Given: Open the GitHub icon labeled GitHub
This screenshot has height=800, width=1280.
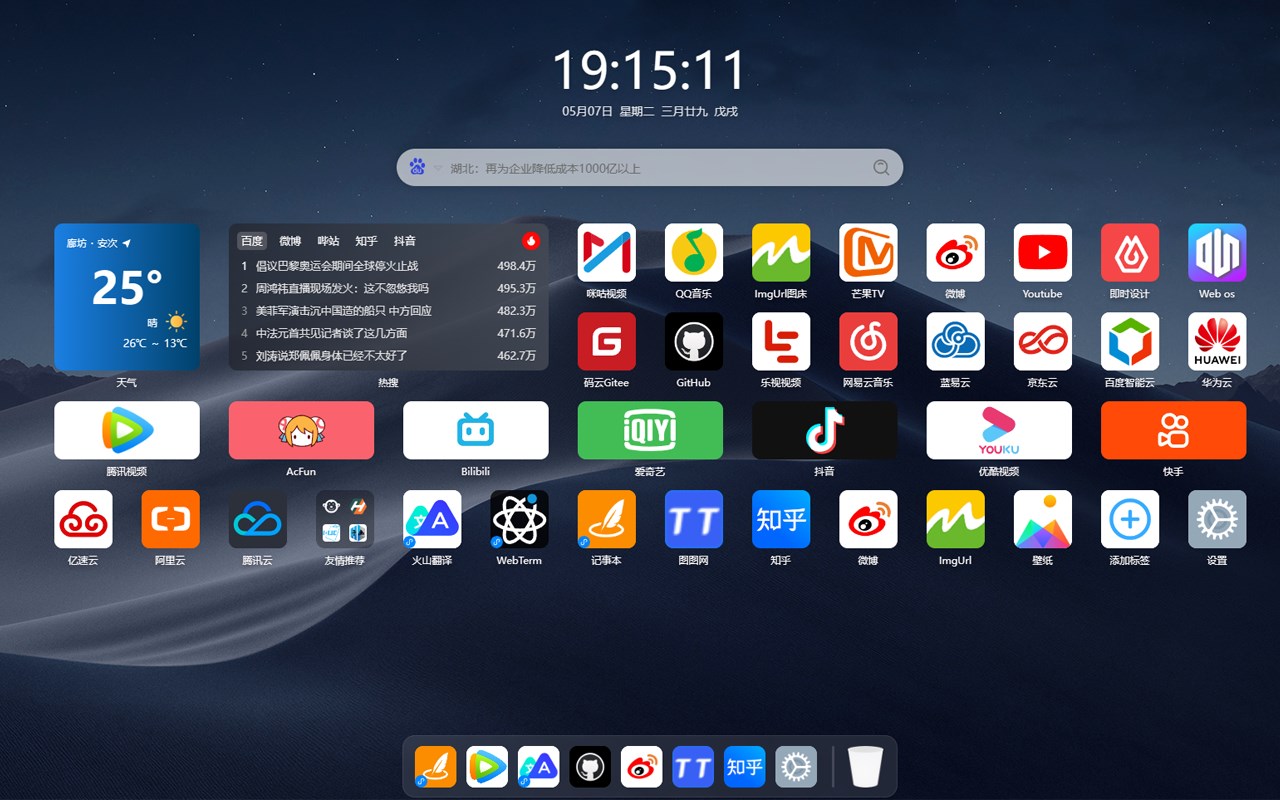Looking at the screenshot, I should [693, 341].
